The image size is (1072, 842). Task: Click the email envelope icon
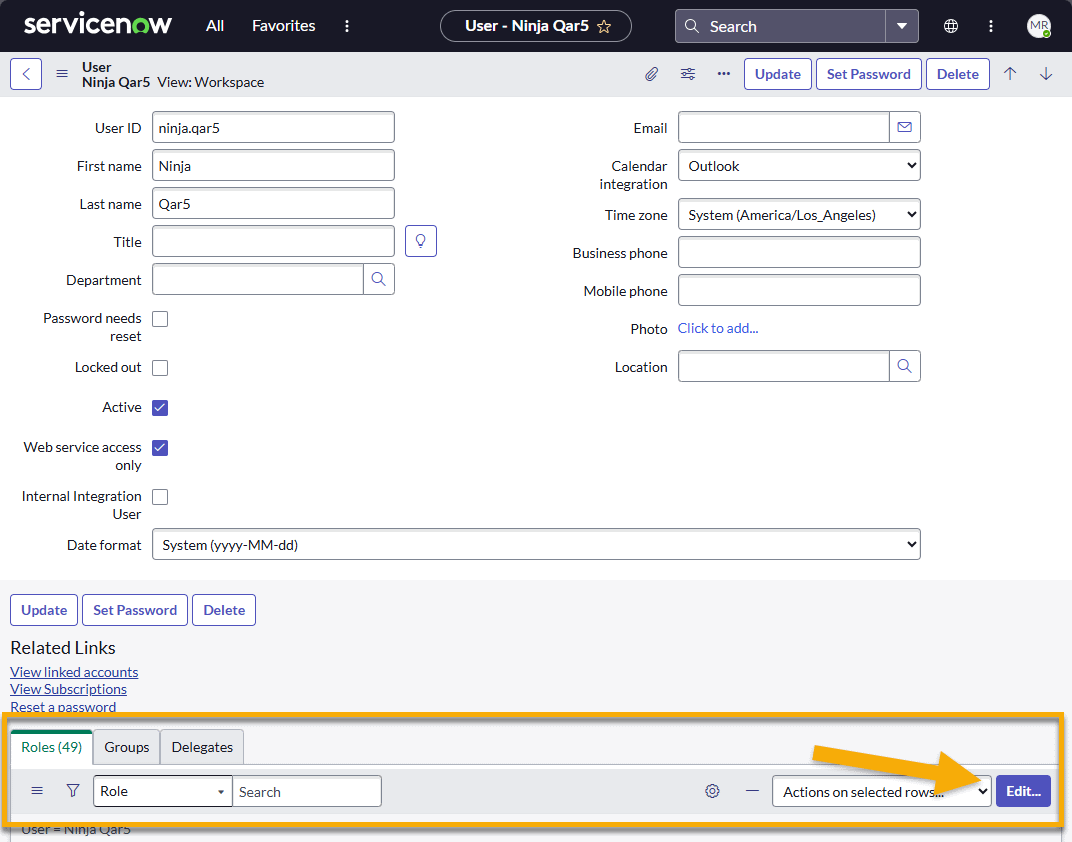pos(905,127)
